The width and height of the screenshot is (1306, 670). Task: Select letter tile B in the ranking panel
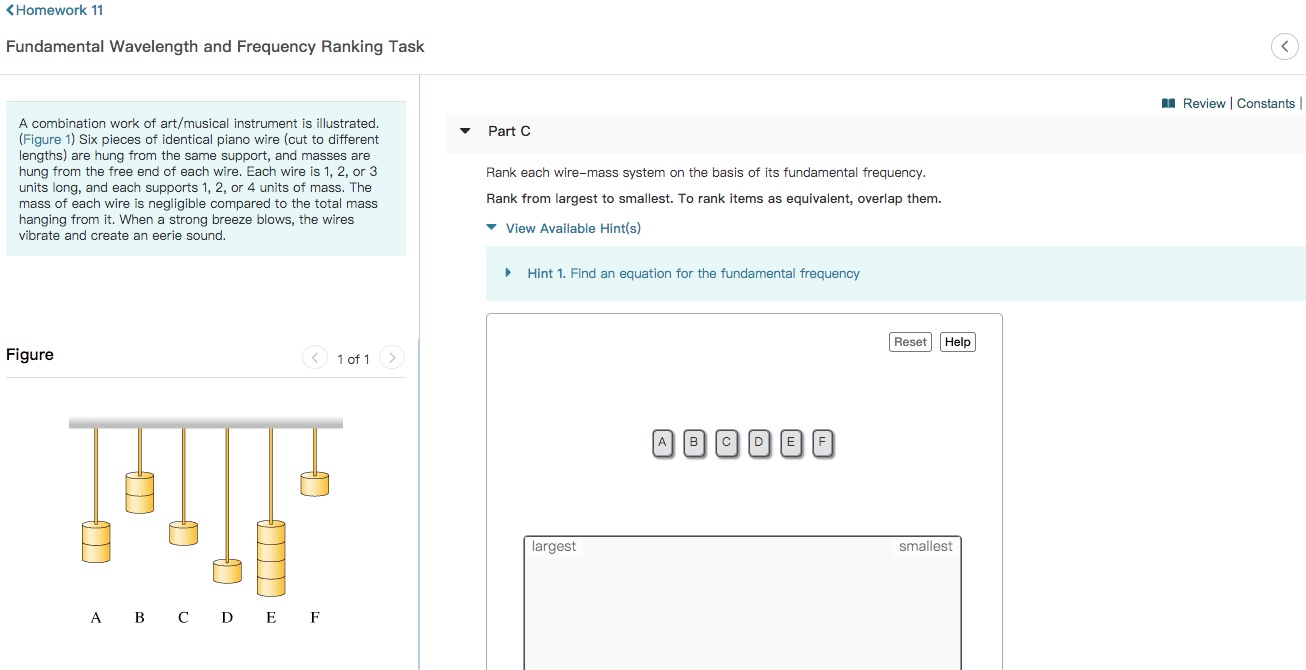tap(693, 442)
